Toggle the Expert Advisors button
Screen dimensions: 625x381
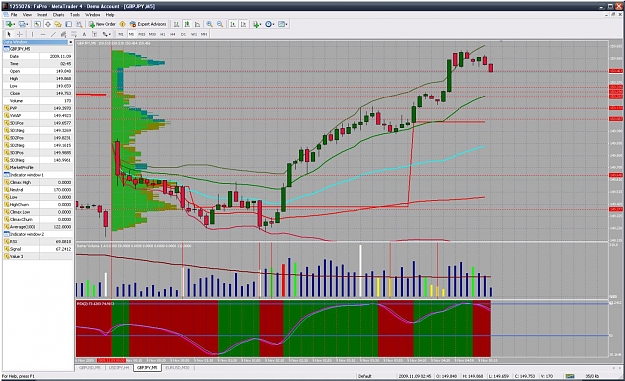(148, 24)
